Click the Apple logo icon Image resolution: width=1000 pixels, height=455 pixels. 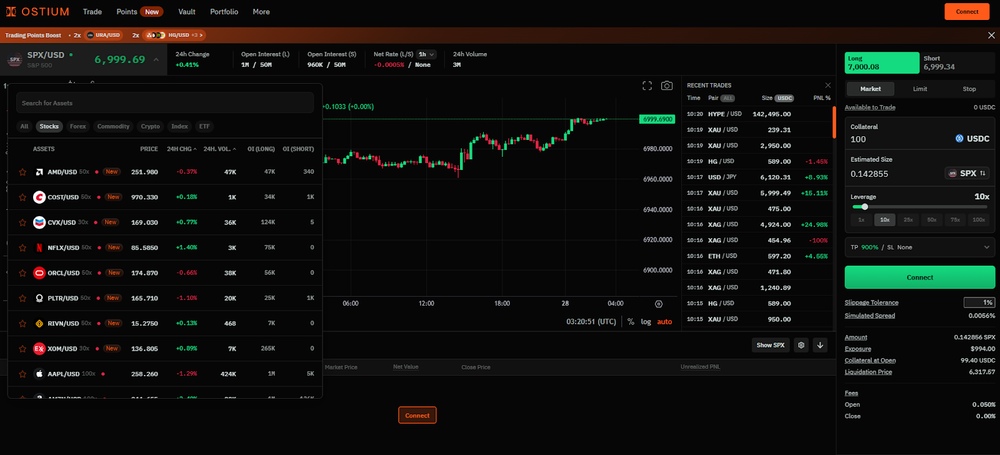coord(39,374)
